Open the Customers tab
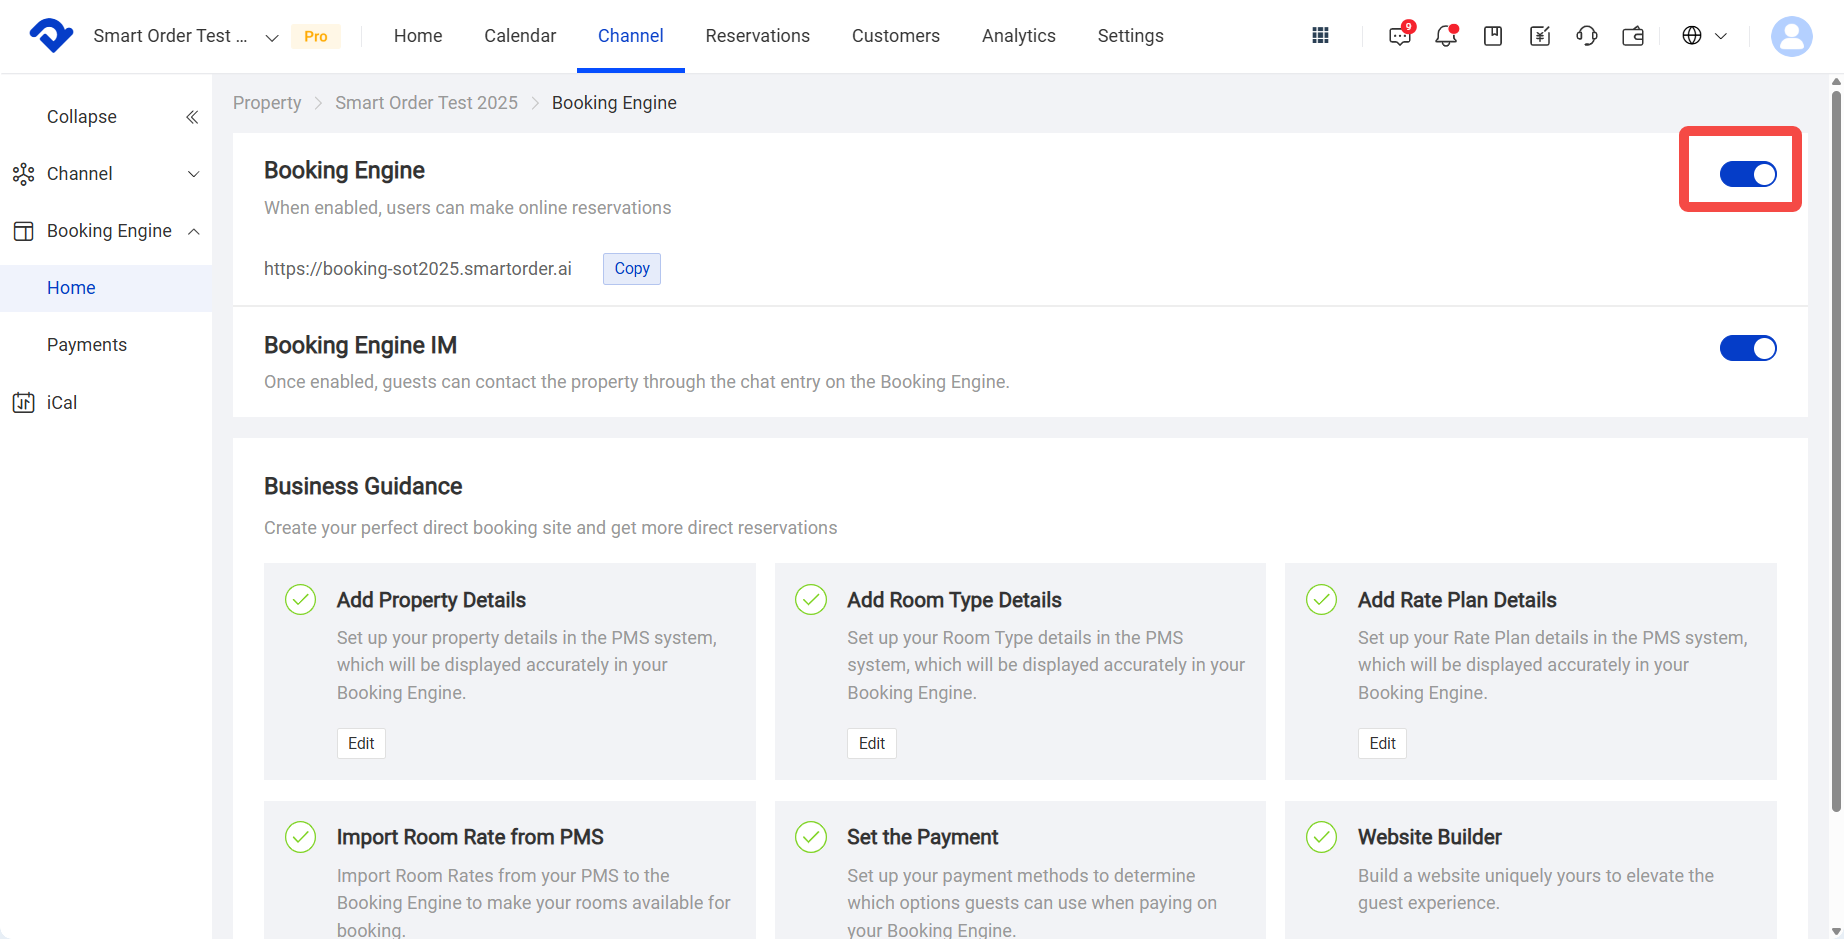 [896, 36]
